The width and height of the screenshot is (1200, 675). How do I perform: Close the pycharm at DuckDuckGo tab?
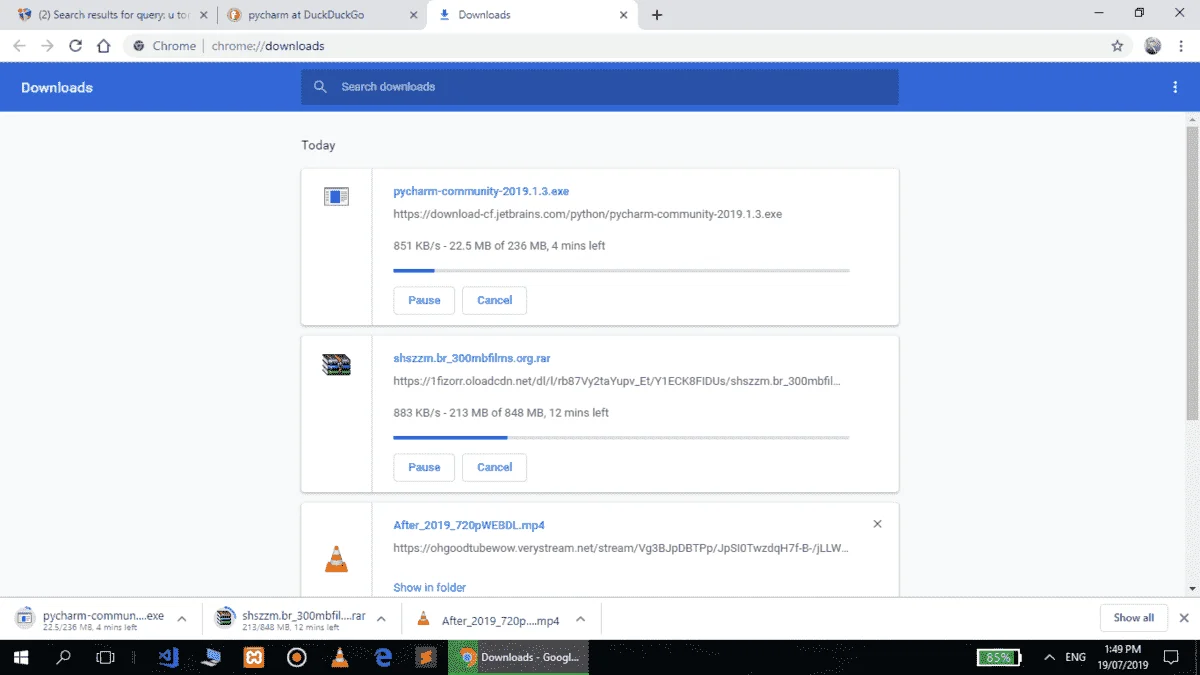click(x=414, y=15)
